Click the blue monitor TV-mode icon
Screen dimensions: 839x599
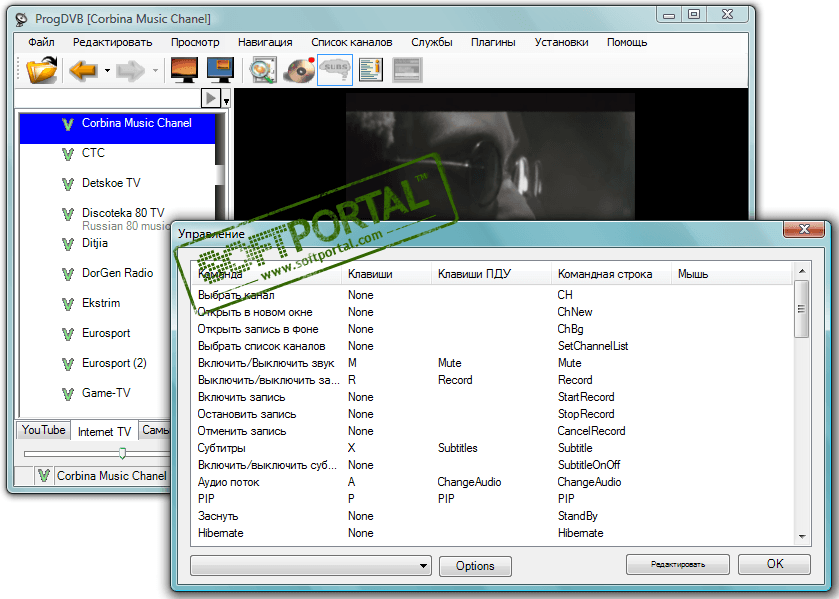[220, 70]
